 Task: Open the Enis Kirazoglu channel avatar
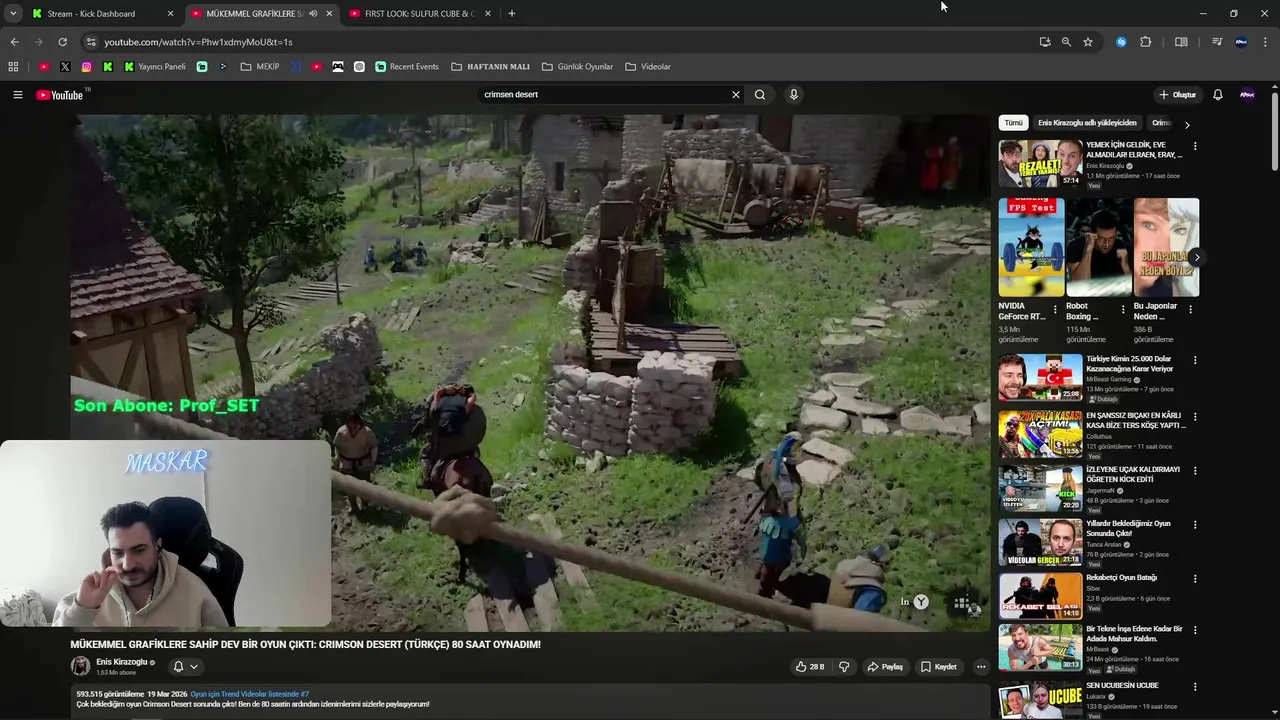[x=80, y=667]
